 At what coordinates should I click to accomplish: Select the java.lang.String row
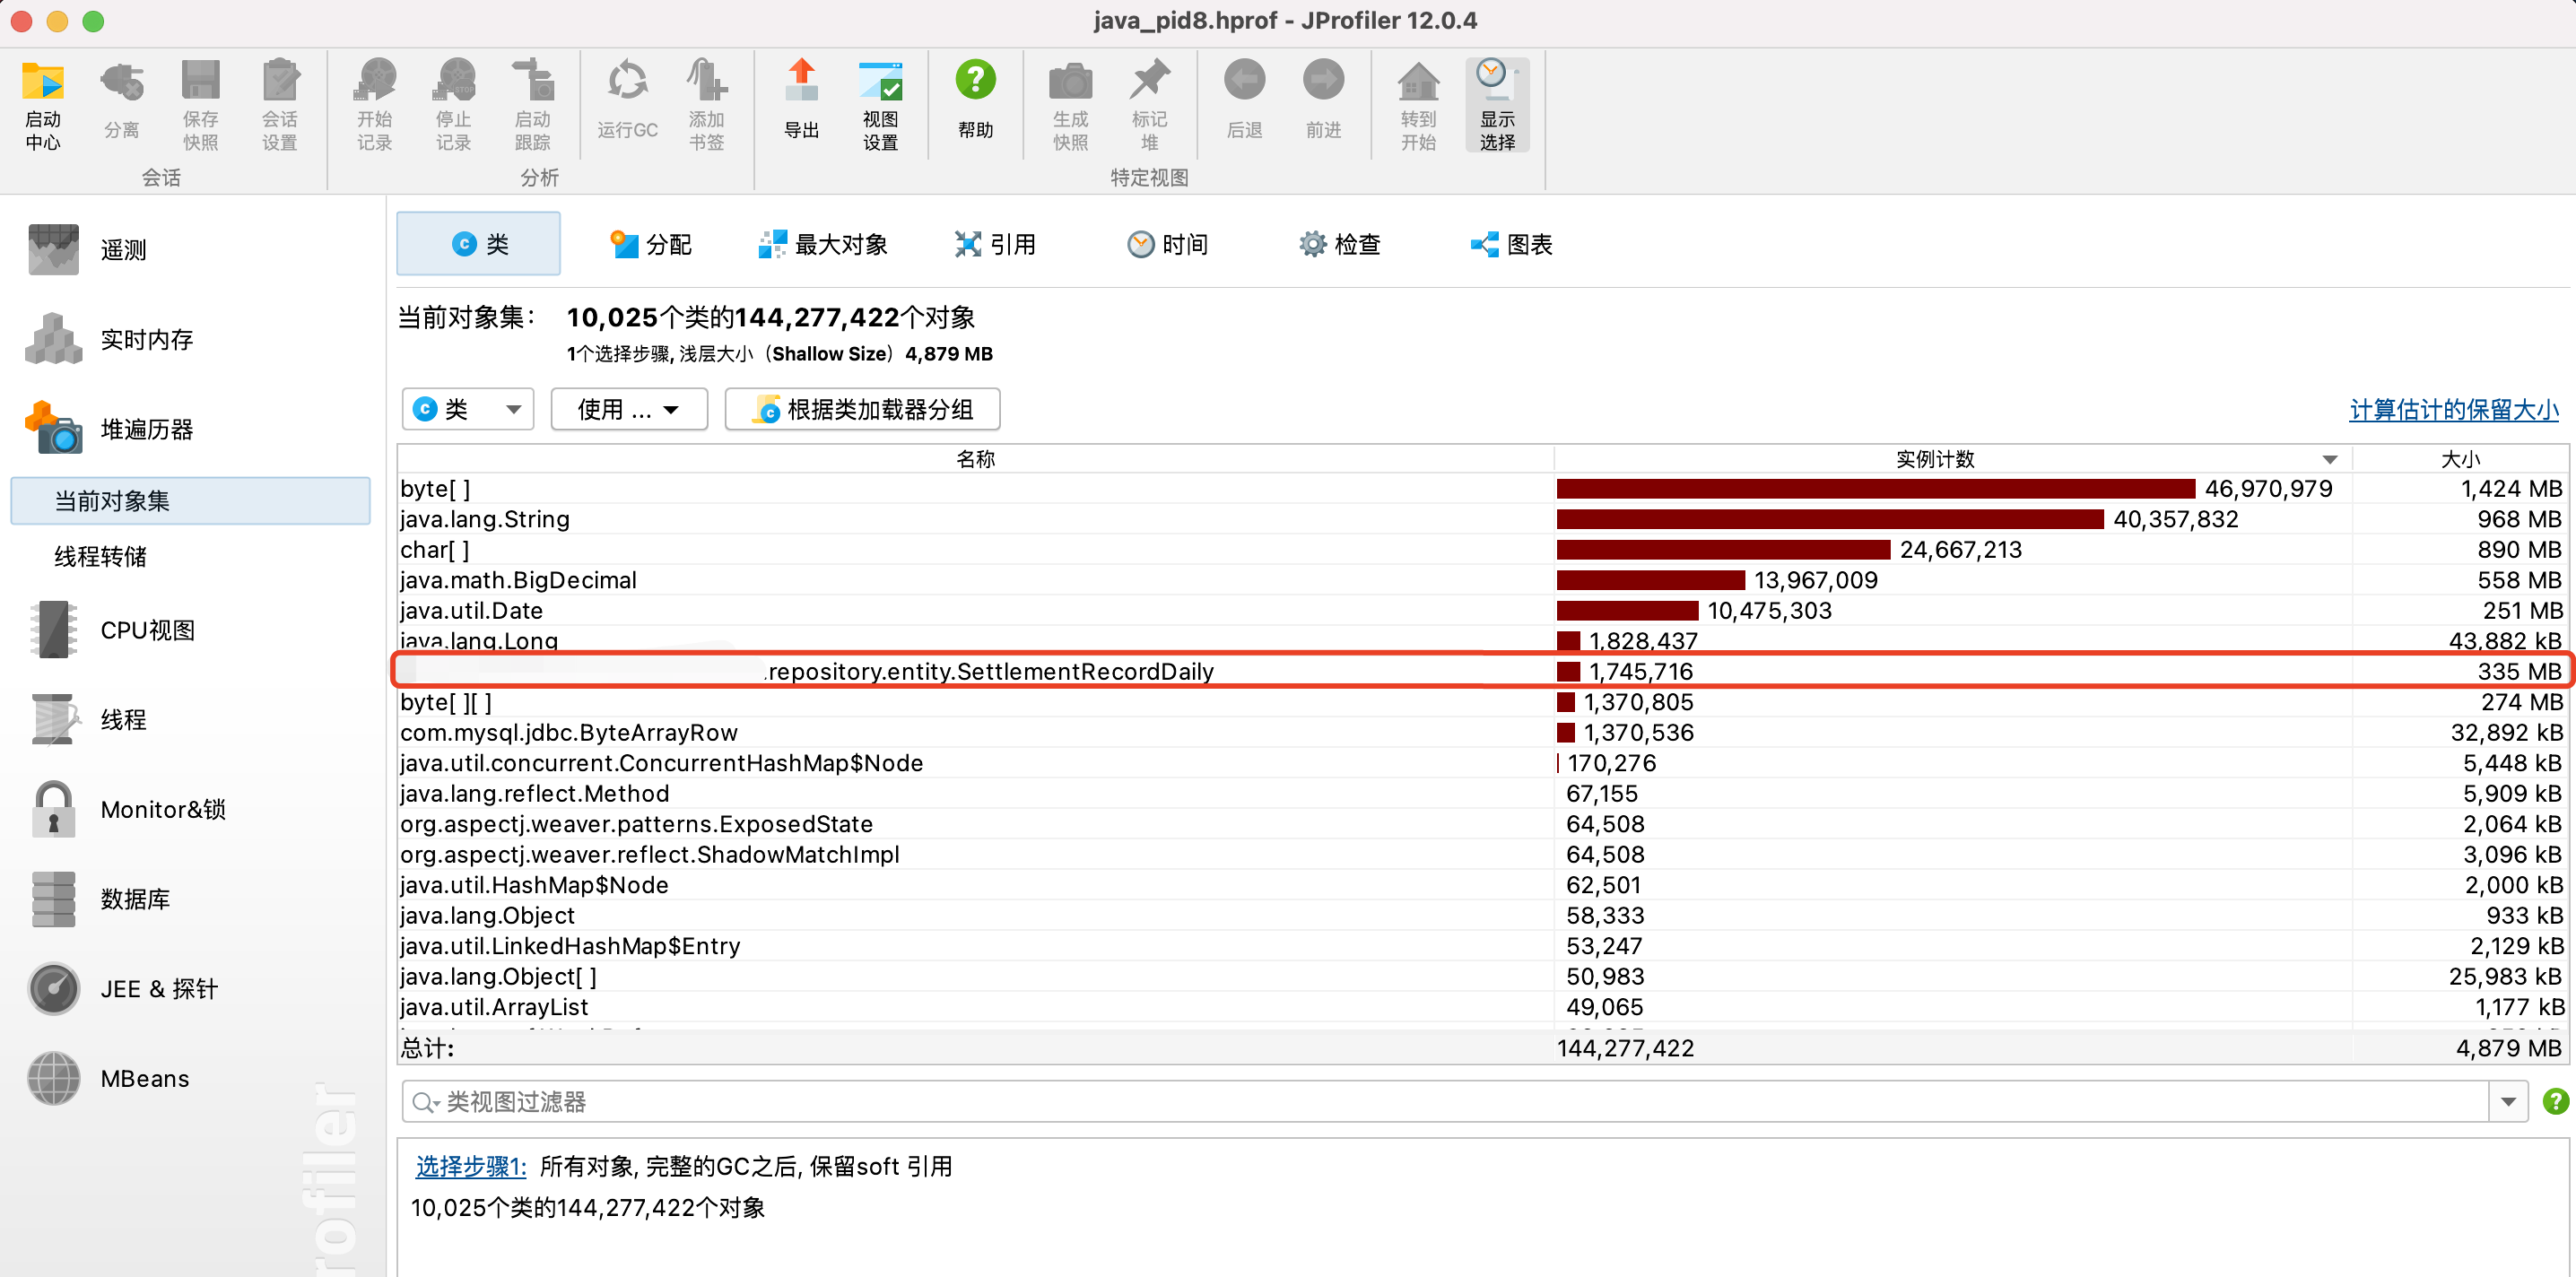tap(1482, 519)
